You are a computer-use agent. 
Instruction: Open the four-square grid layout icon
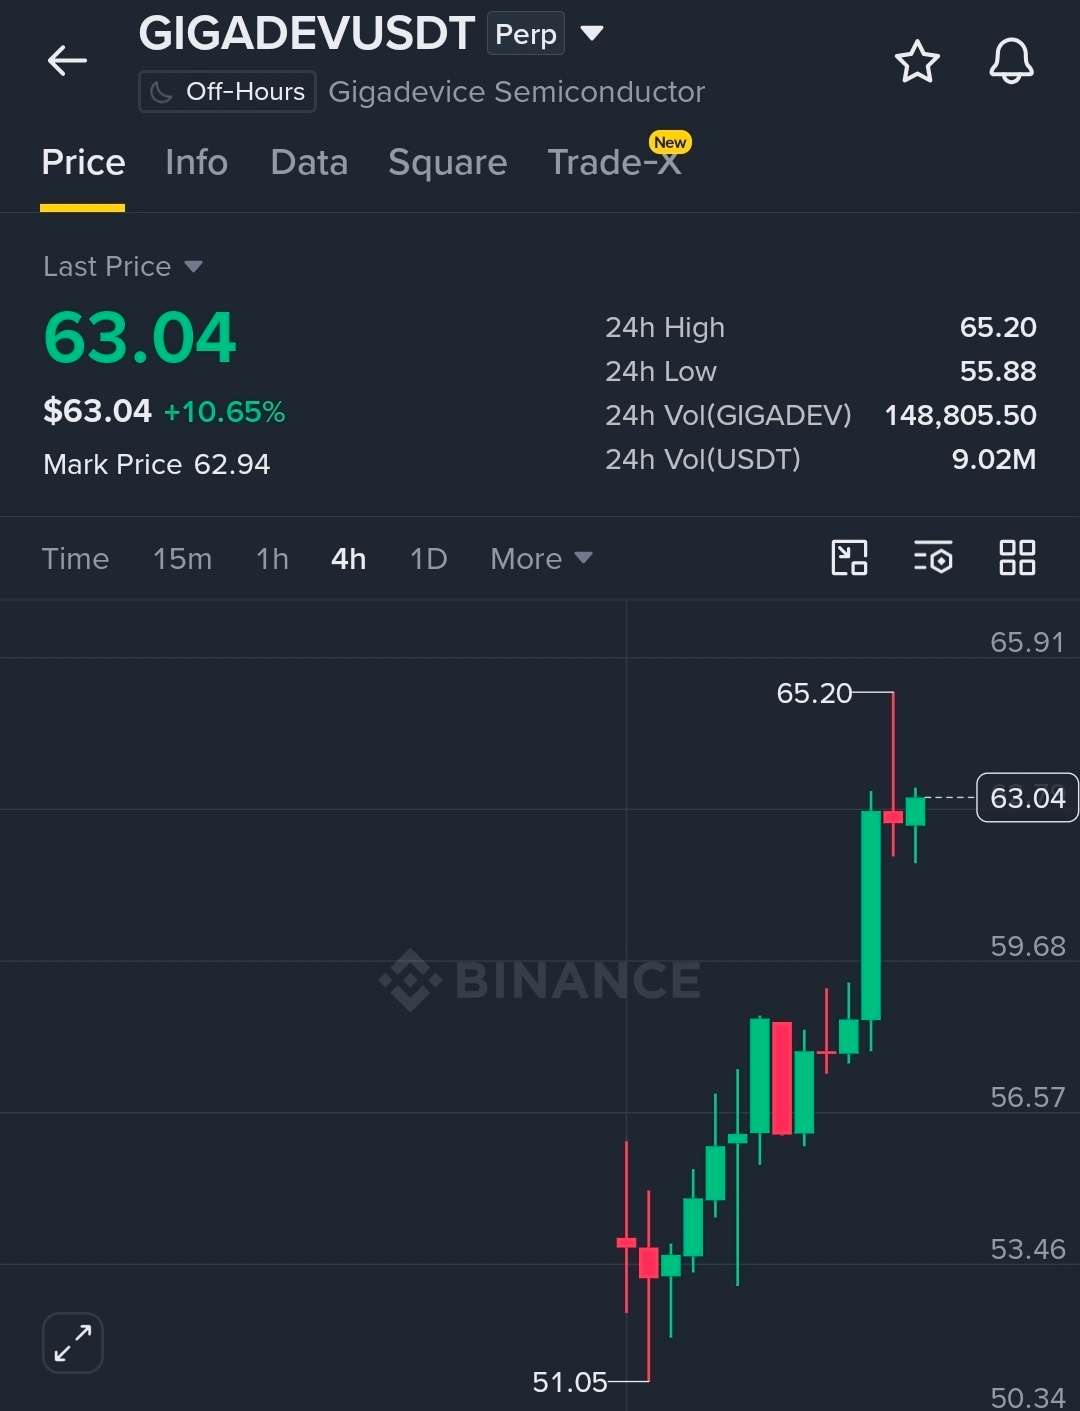pyautogui.click(x=1017, y=558)
